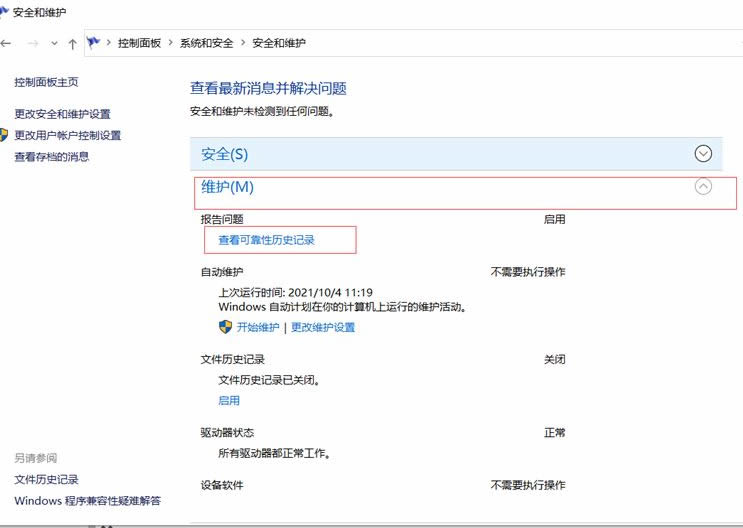Open 查看存档的消息 in sidebar
Viewport: 743px width, 528px height.
tap(51, 156)
